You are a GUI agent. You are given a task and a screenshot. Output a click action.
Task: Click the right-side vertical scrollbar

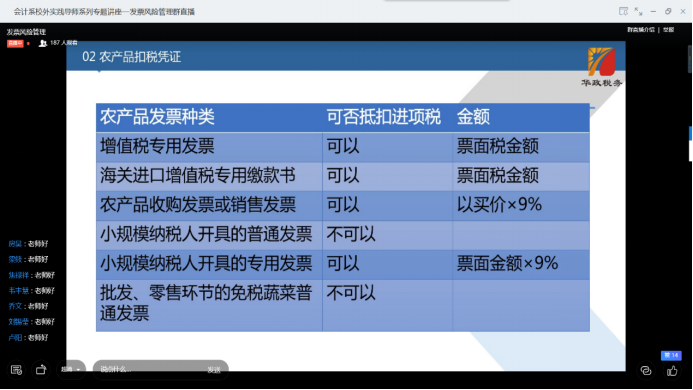(690, 57)
